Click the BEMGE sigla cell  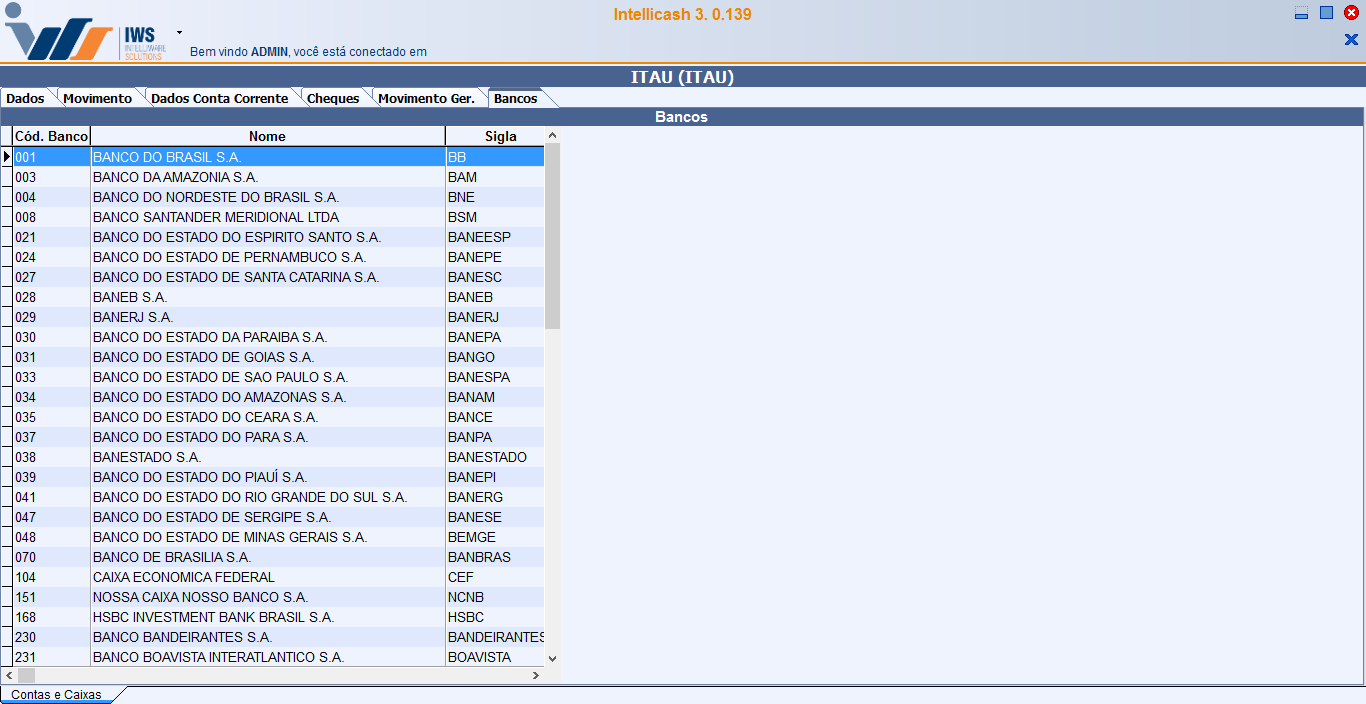[x=495, y=537]
